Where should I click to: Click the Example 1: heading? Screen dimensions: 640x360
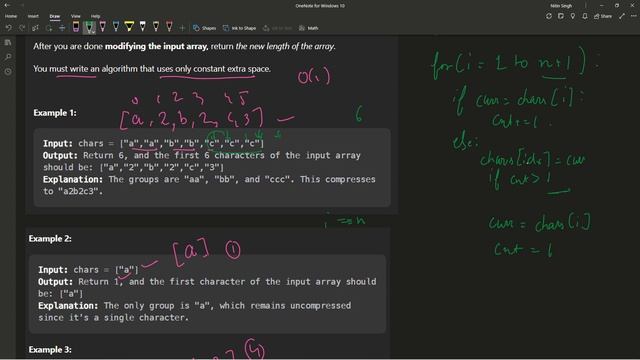(x=55, y=113)
